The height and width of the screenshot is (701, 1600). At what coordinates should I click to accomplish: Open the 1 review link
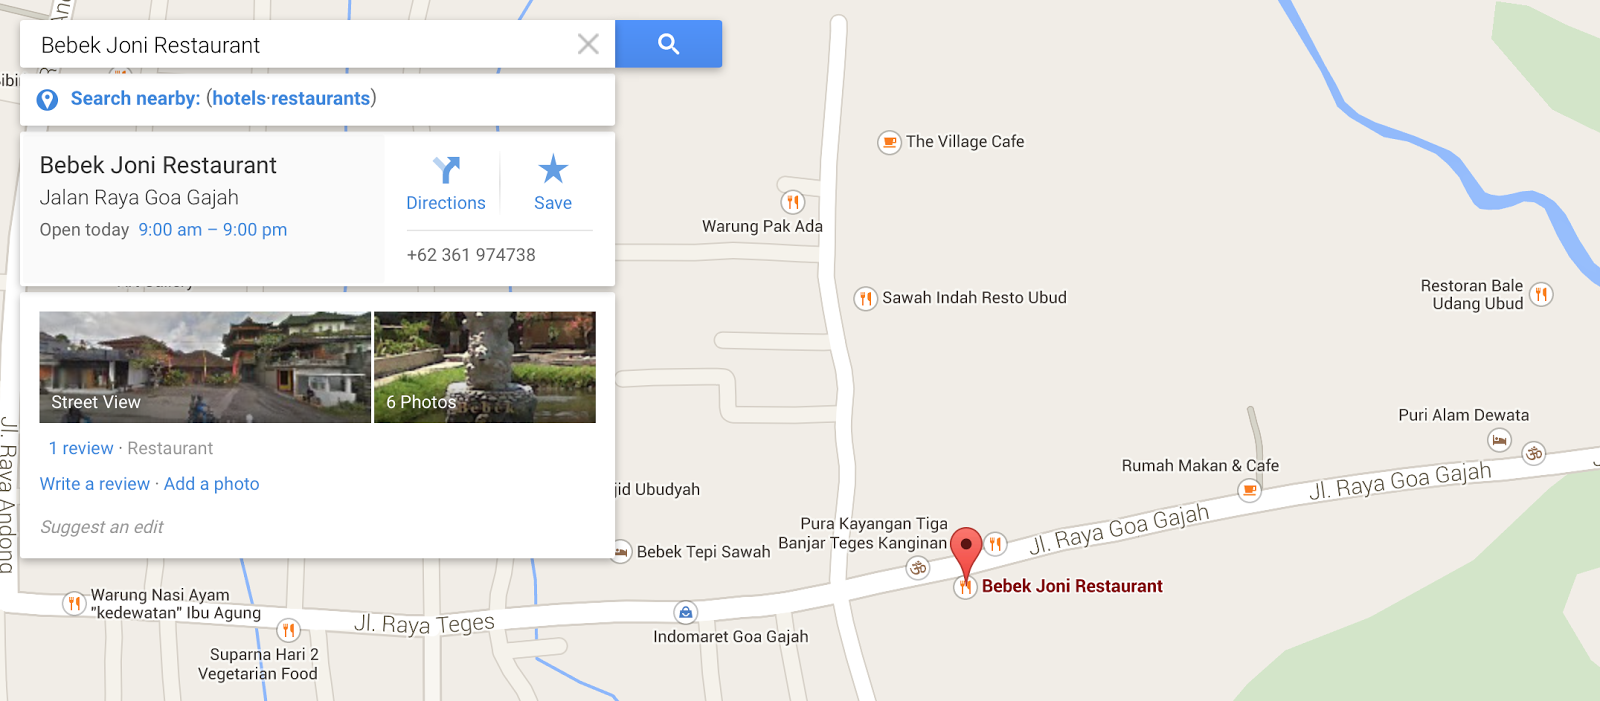(x=81, y=448)
